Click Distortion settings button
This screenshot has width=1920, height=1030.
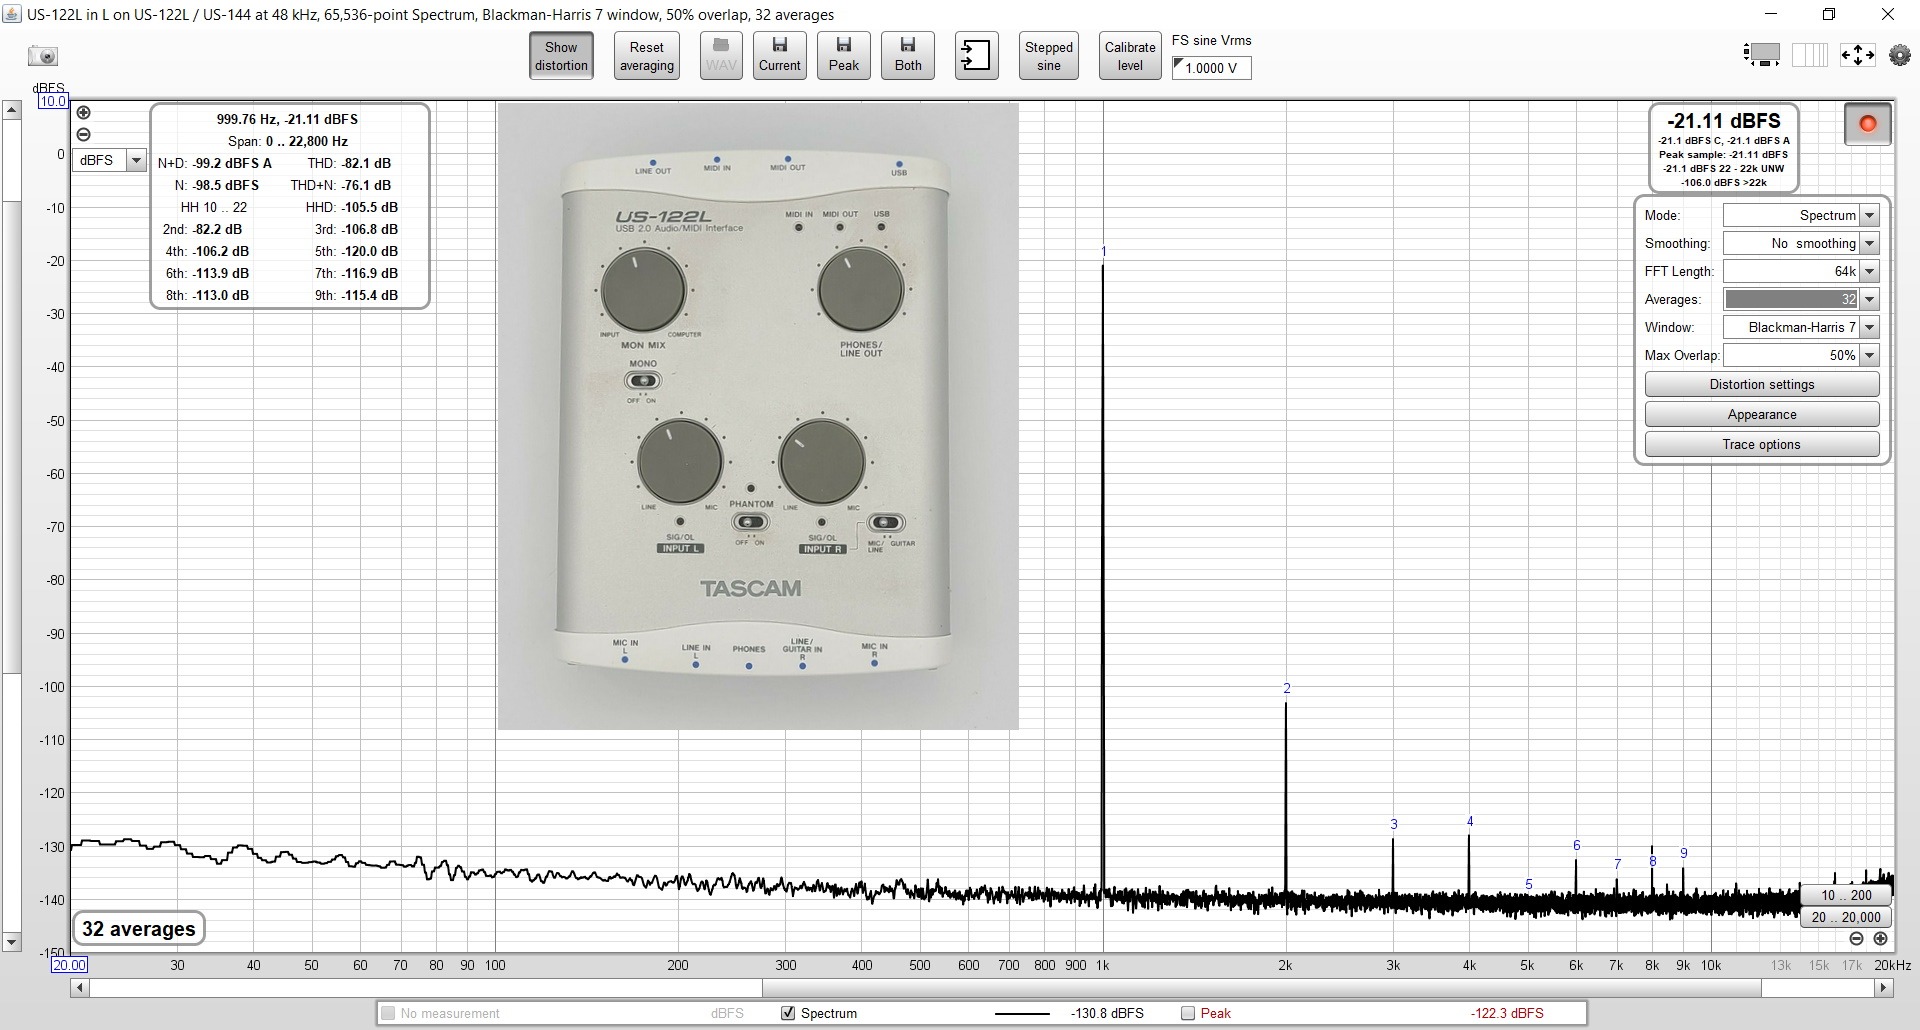[1762, 384]
